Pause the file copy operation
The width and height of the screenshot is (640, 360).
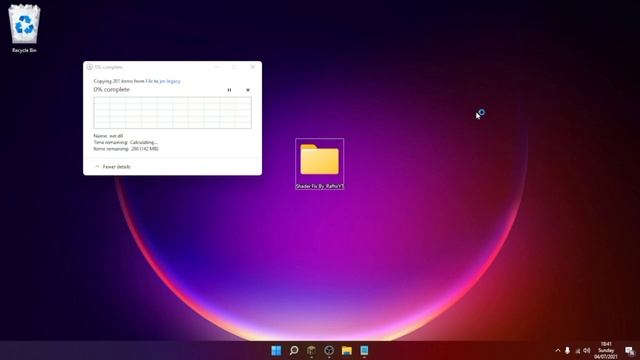(x=229, y=90)
